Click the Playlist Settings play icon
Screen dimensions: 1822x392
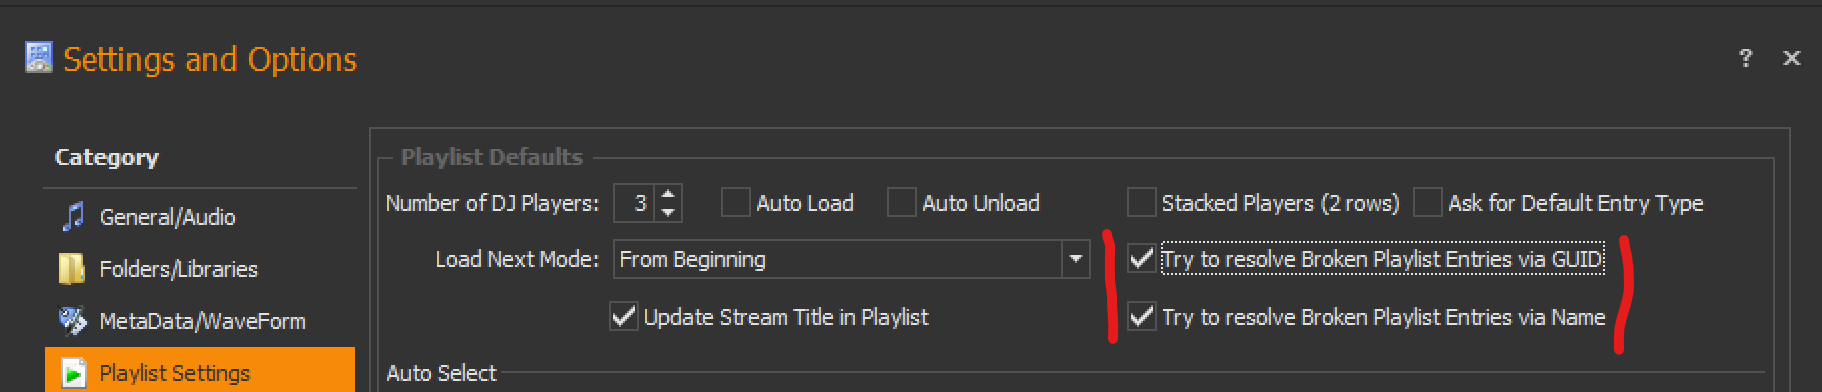click(x=73, y=373)
